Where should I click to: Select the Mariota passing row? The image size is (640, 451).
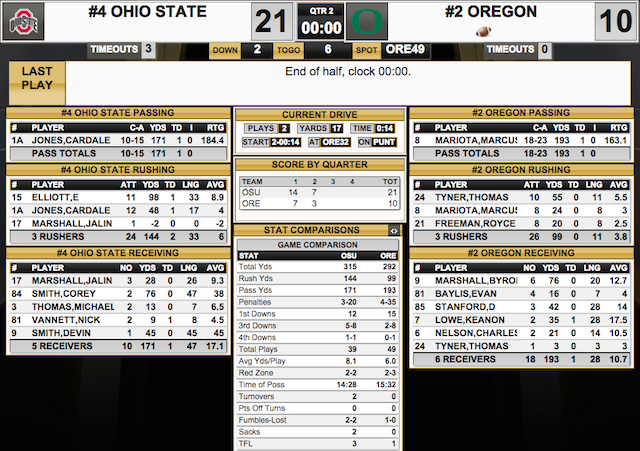[521, 140]
